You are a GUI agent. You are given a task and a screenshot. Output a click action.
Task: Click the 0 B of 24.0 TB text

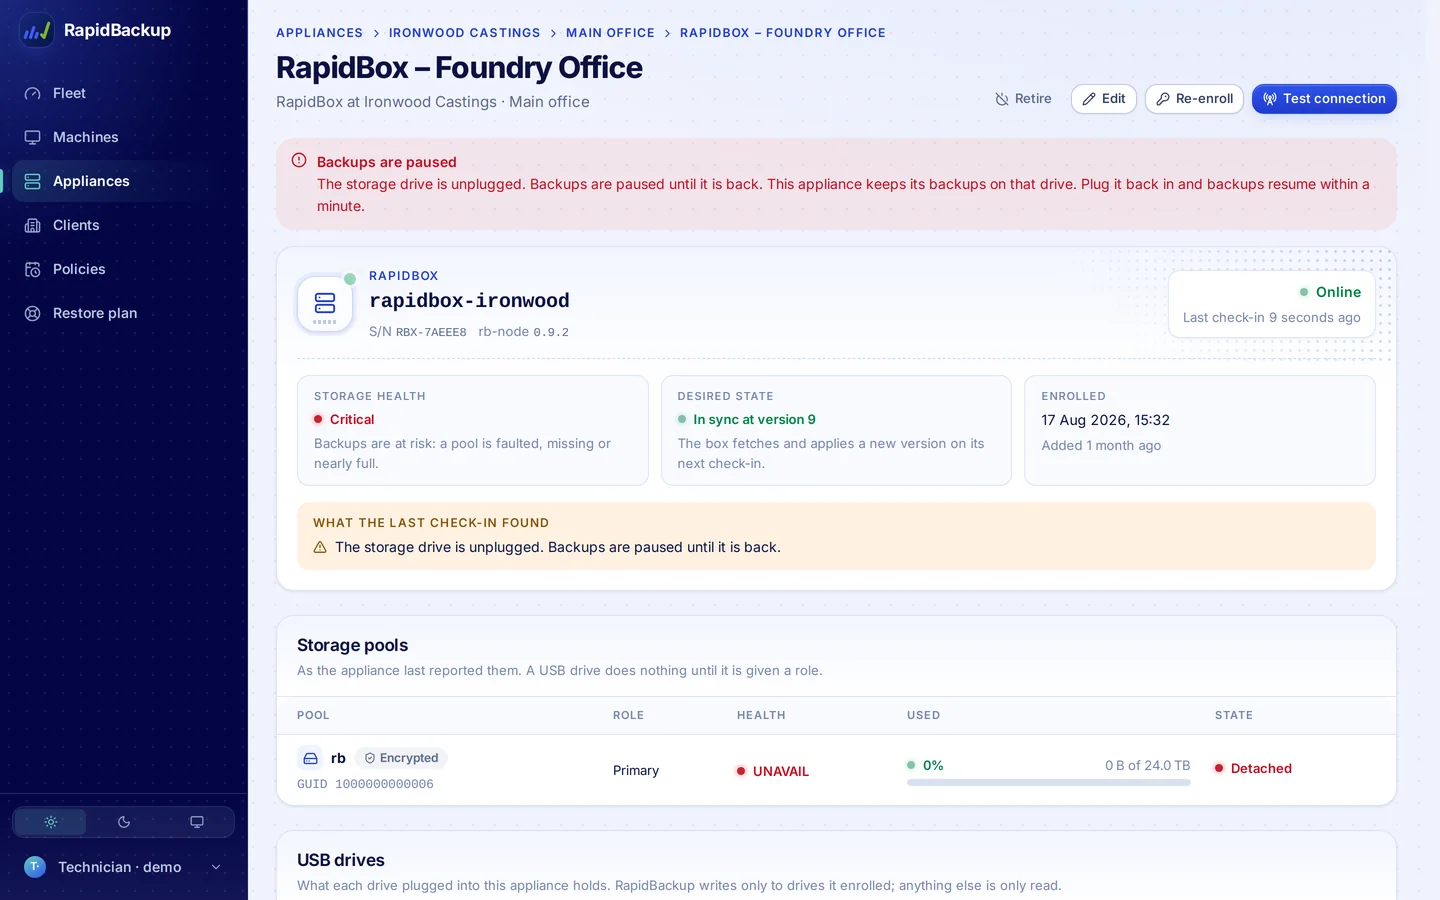(x=1147, y=765)
